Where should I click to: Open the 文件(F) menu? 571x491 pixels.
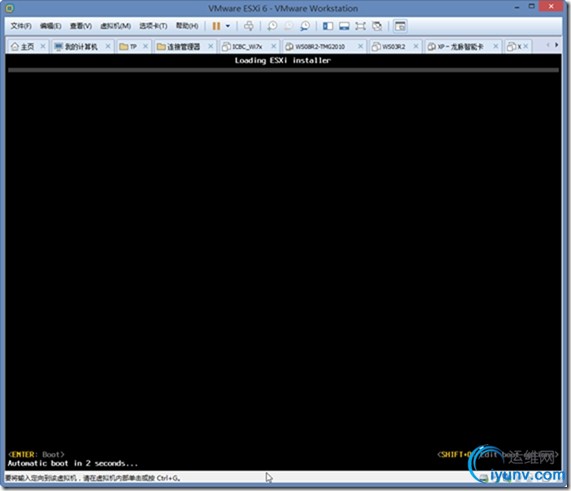point(21,26)
